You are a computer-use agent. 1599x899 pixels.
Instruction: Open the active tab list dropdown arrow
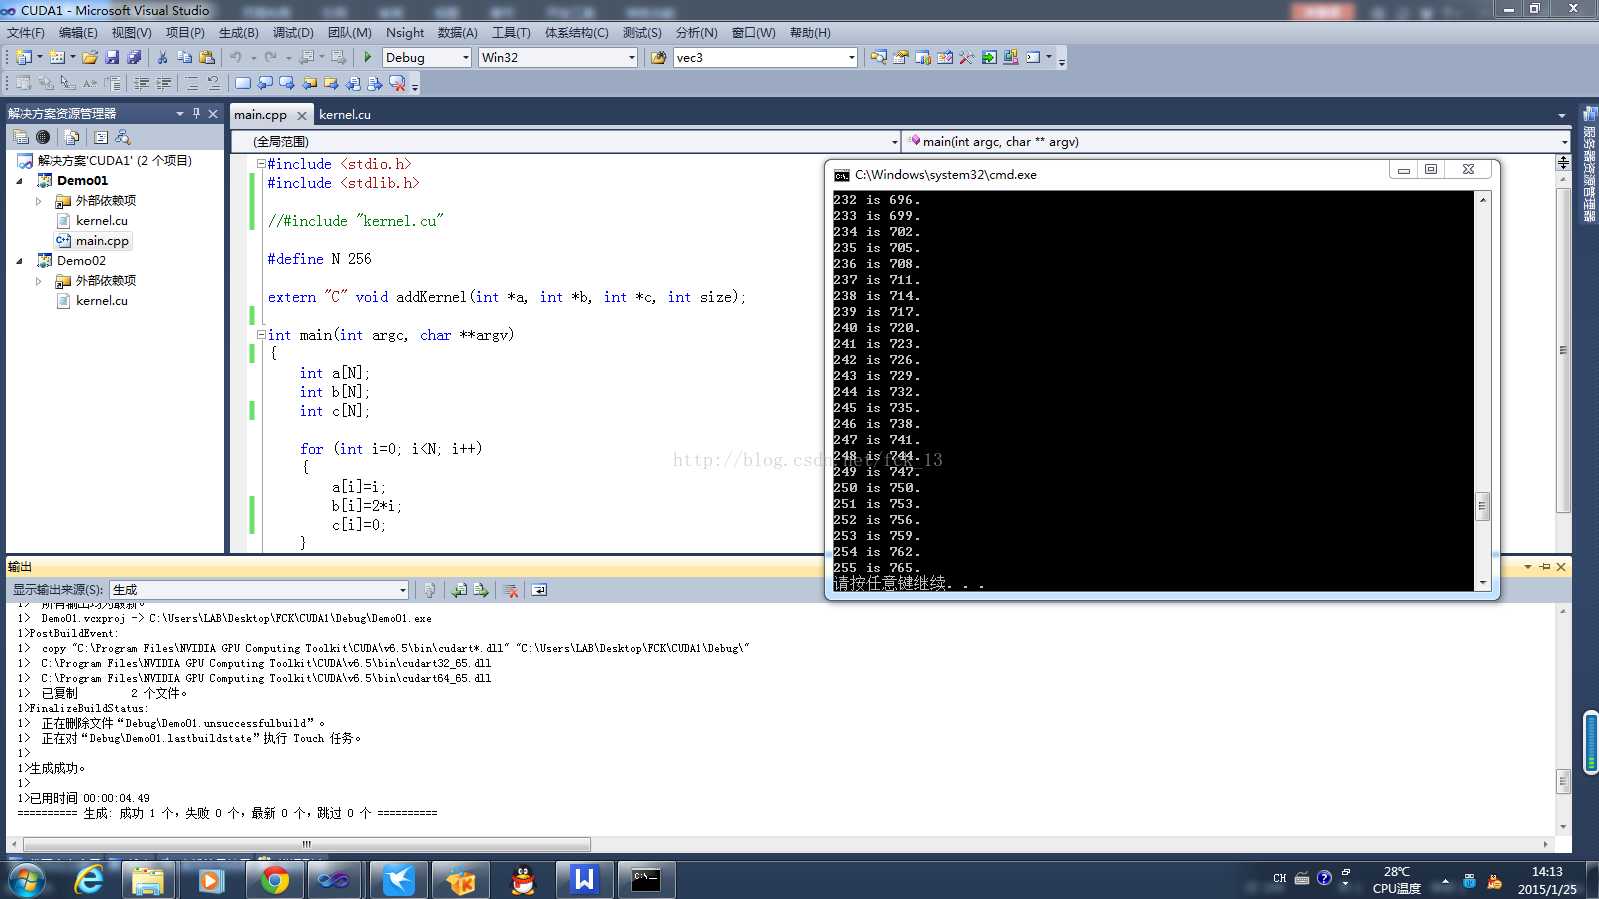pyautogui.click(x=1562, y=116)
